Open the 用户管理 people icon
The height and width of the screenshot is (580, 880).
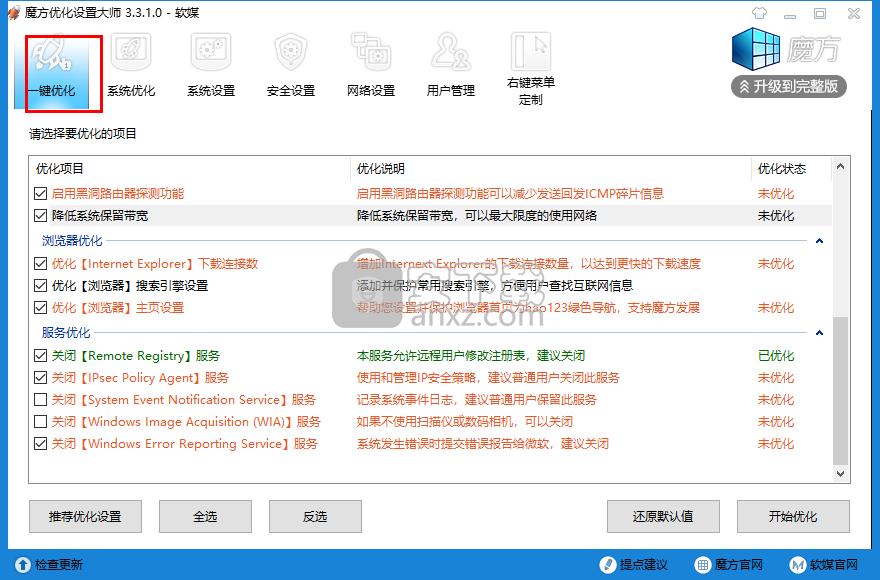(451, 53)
